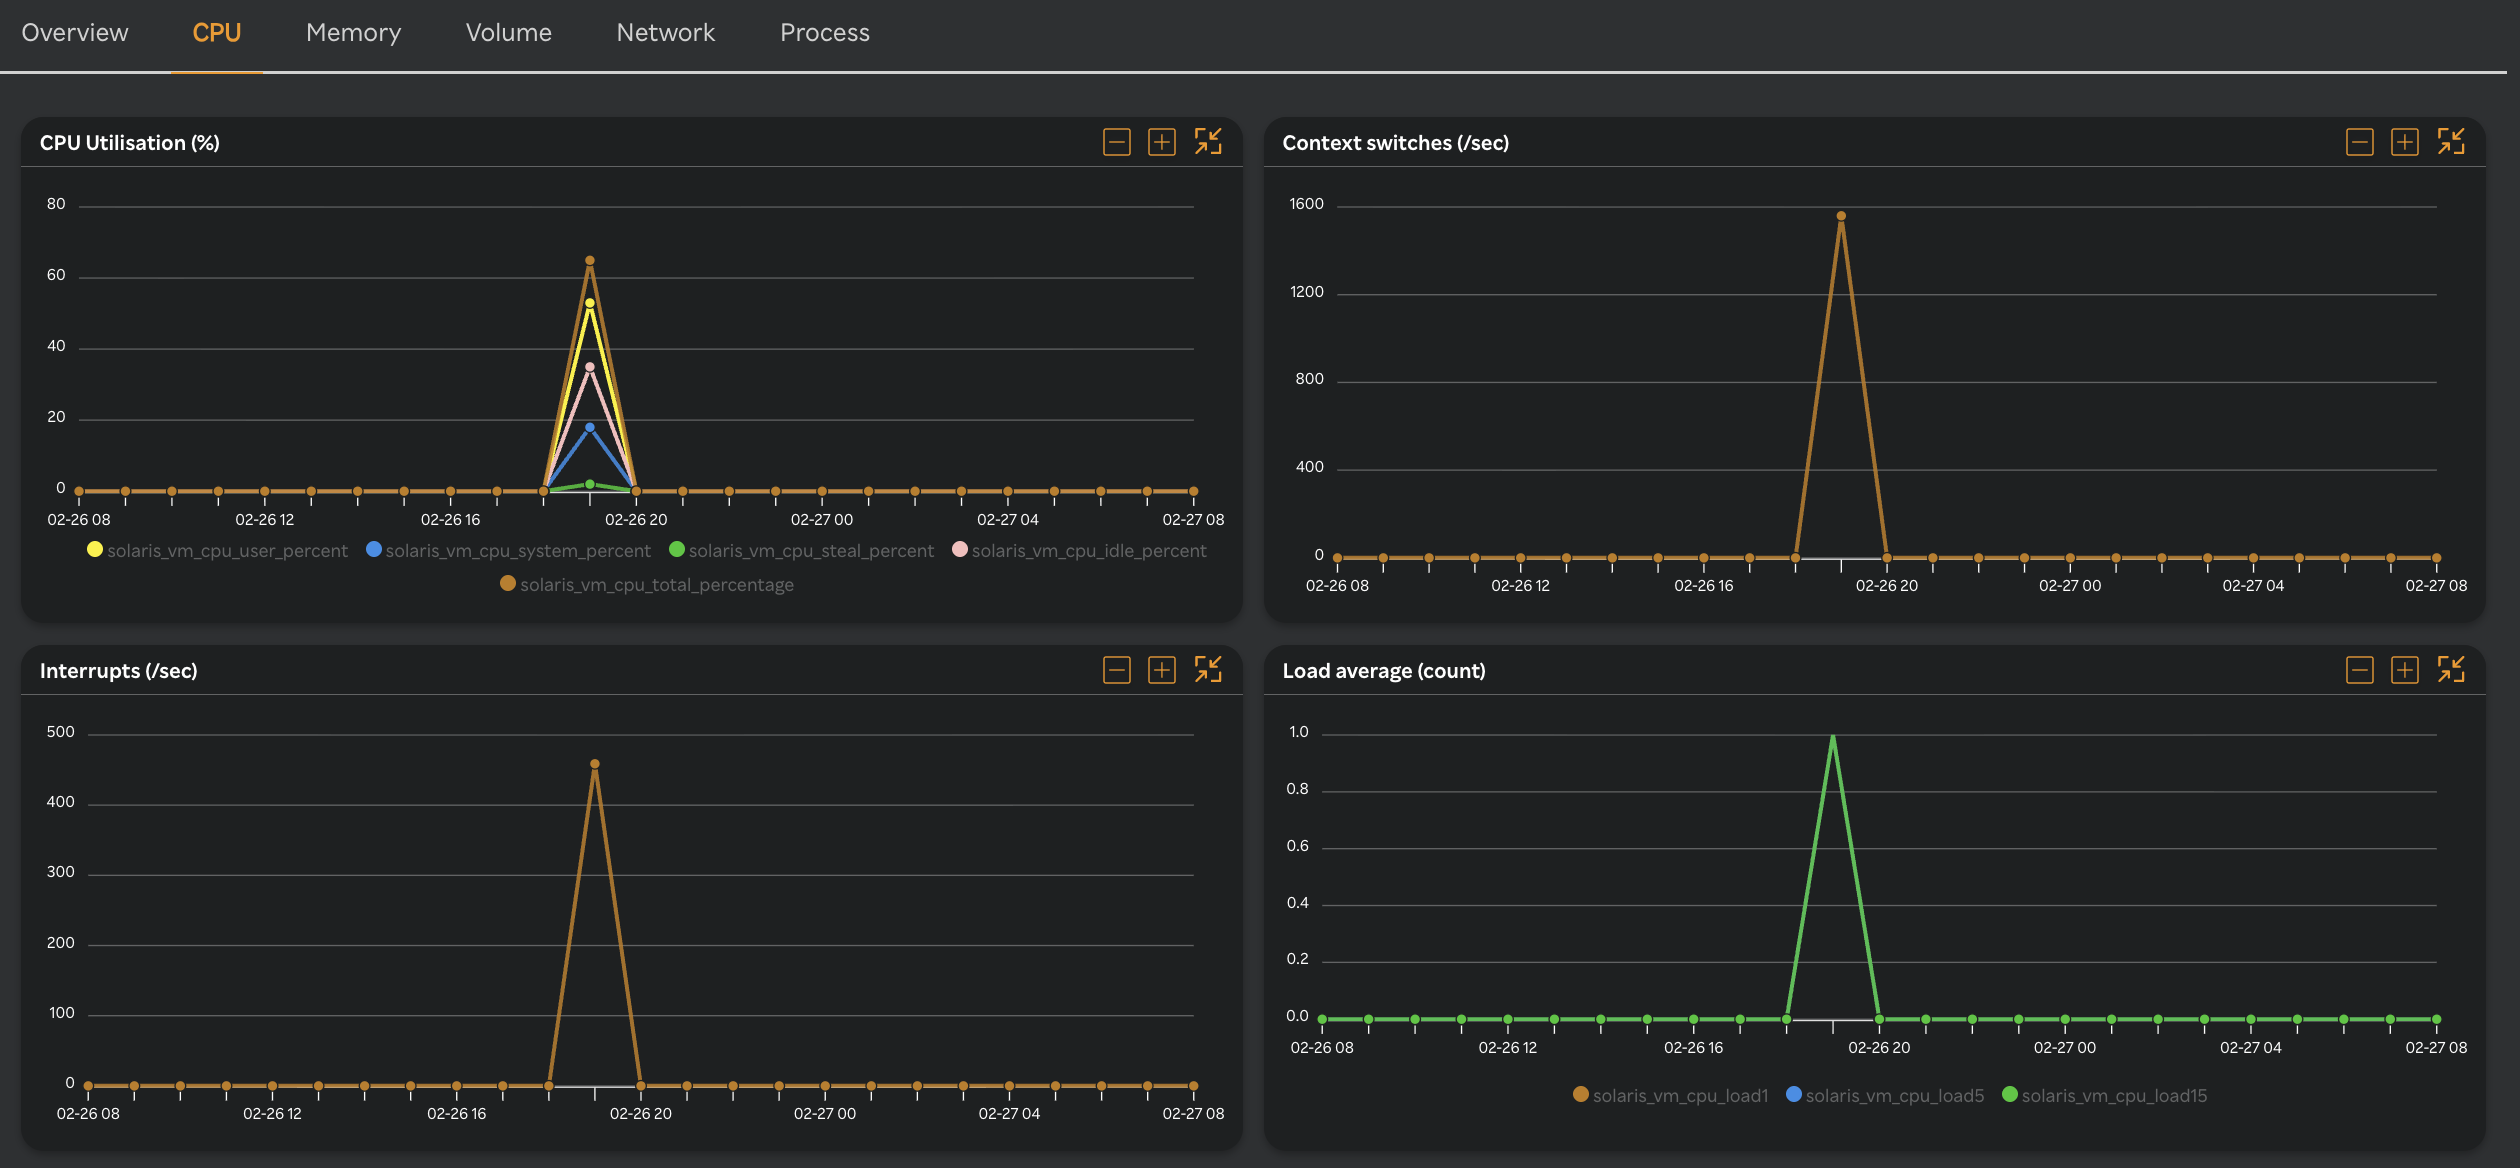Zoom in on the Load average chart

pos(2404,670)
